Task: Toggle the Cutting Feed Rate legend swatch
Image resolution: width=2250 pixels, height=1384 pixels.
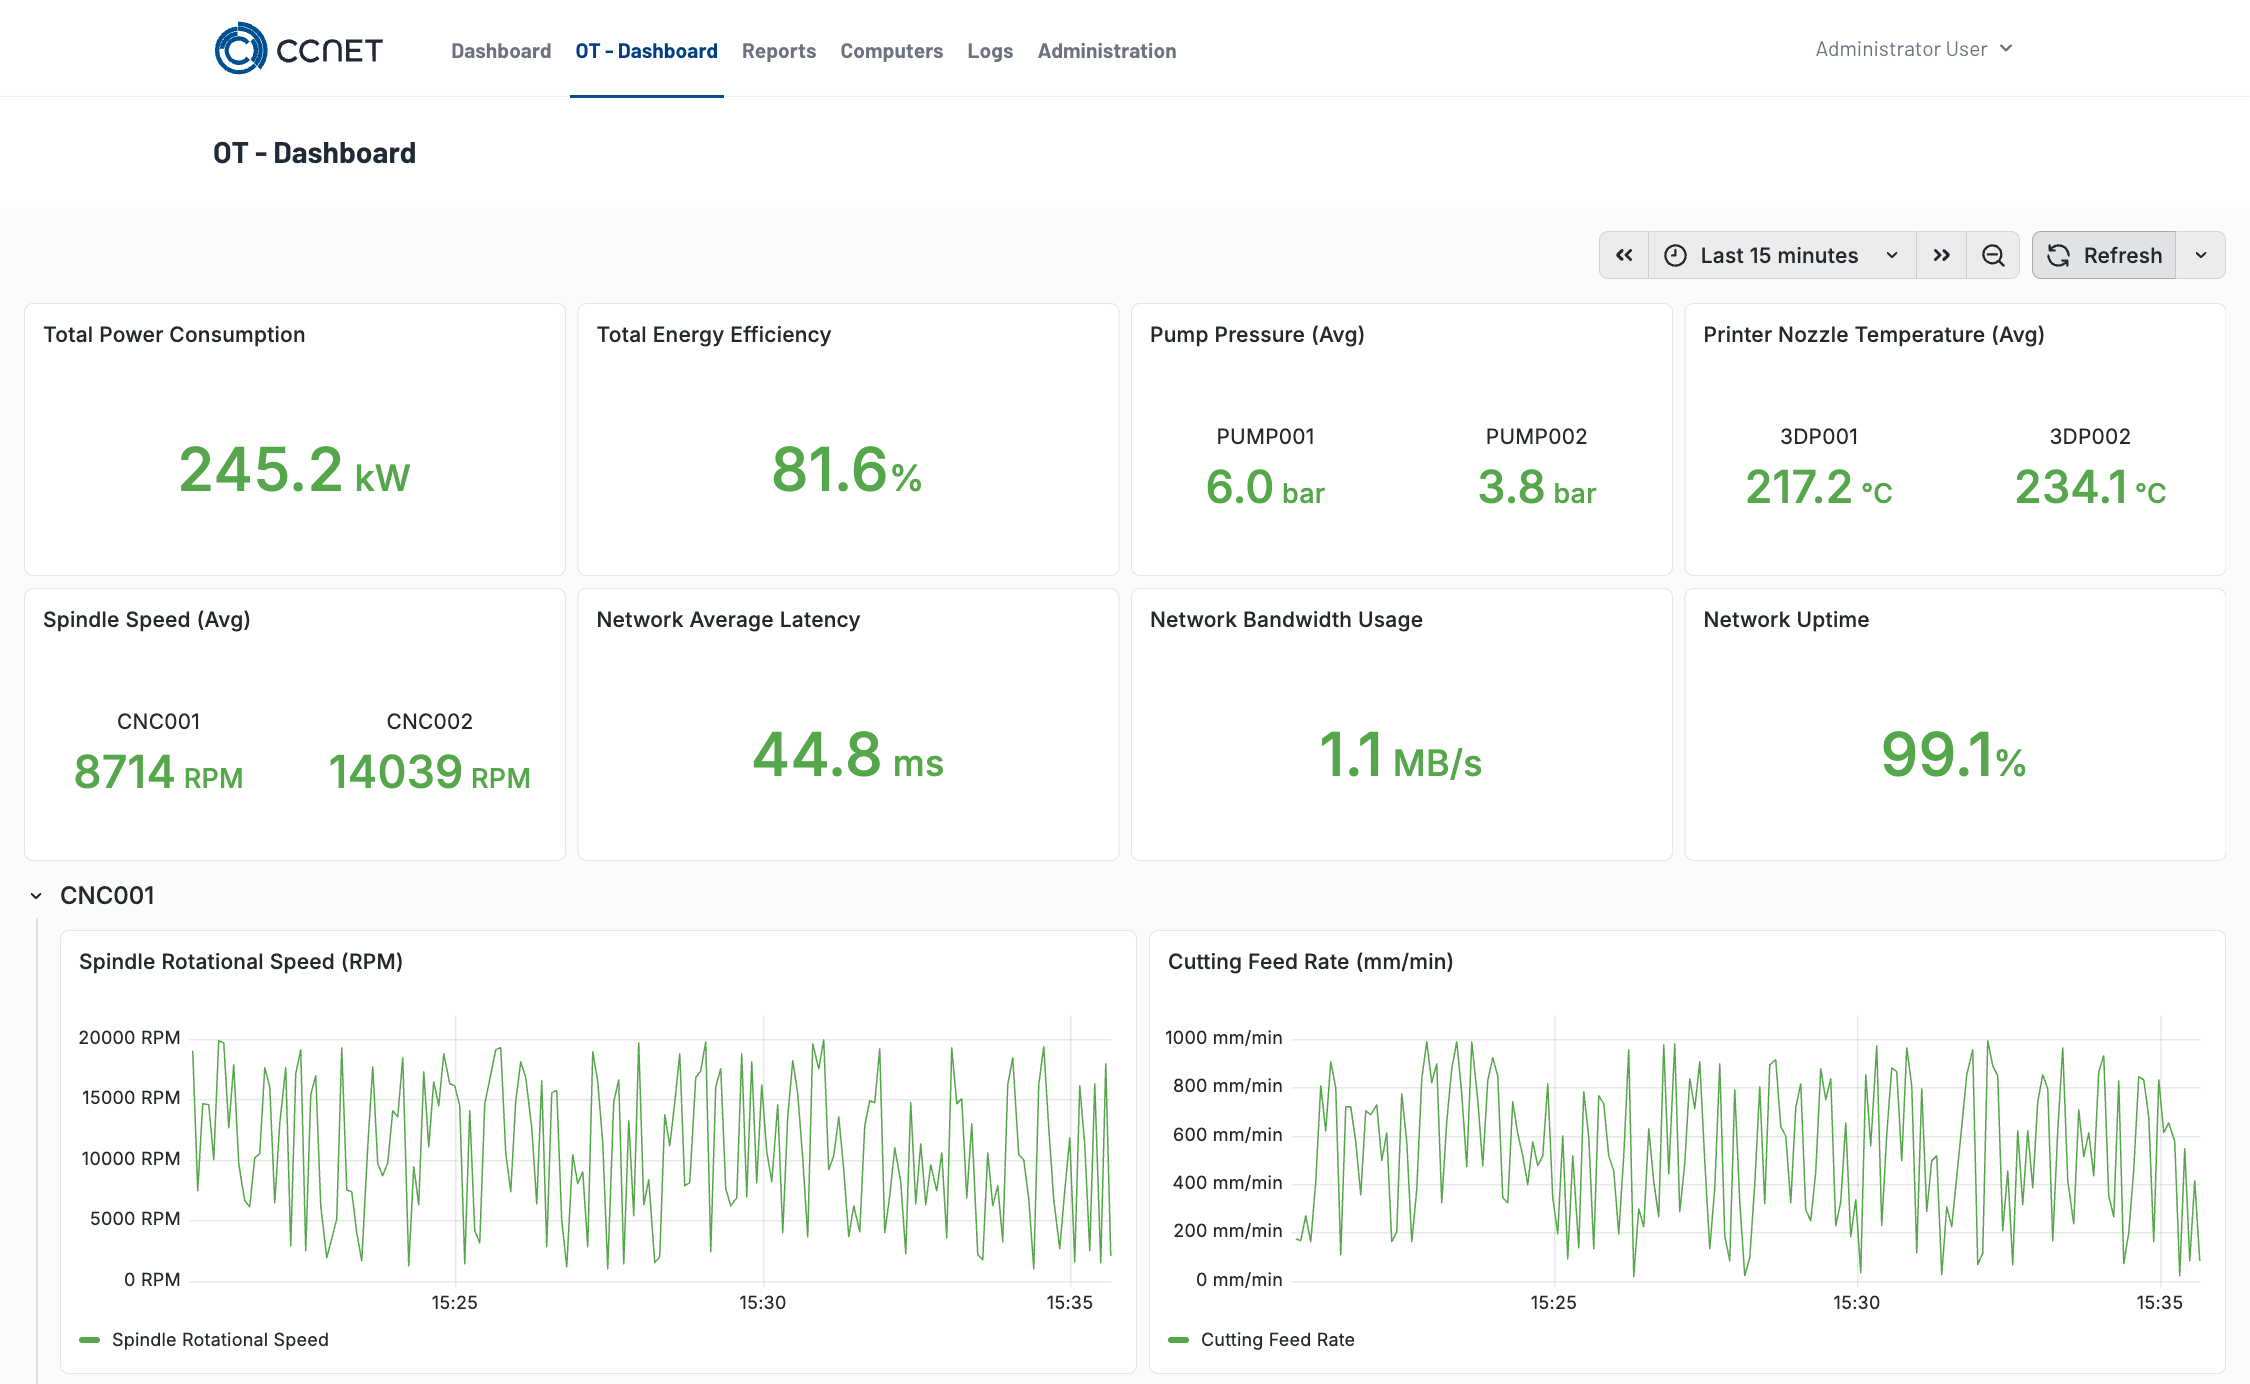Action: (x=1179, y=1340)
